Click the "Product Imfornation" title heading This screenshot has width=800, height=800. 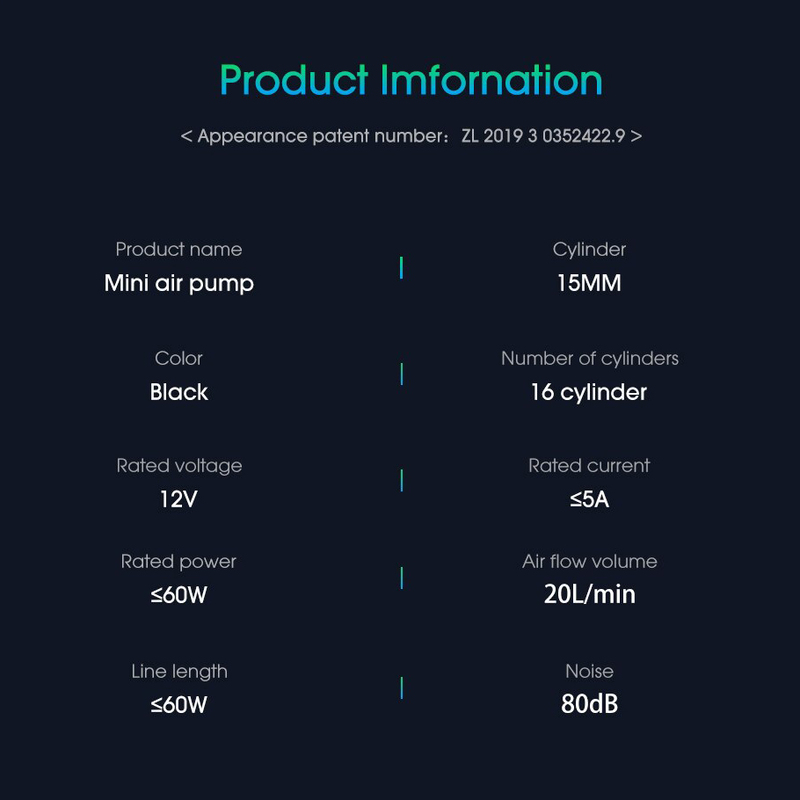point(411,80)
